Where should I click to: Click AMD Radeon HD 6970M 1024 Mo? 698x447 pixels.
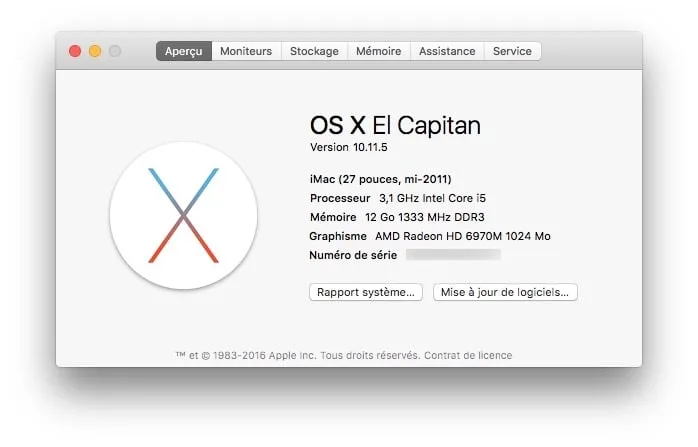[463, 236]
